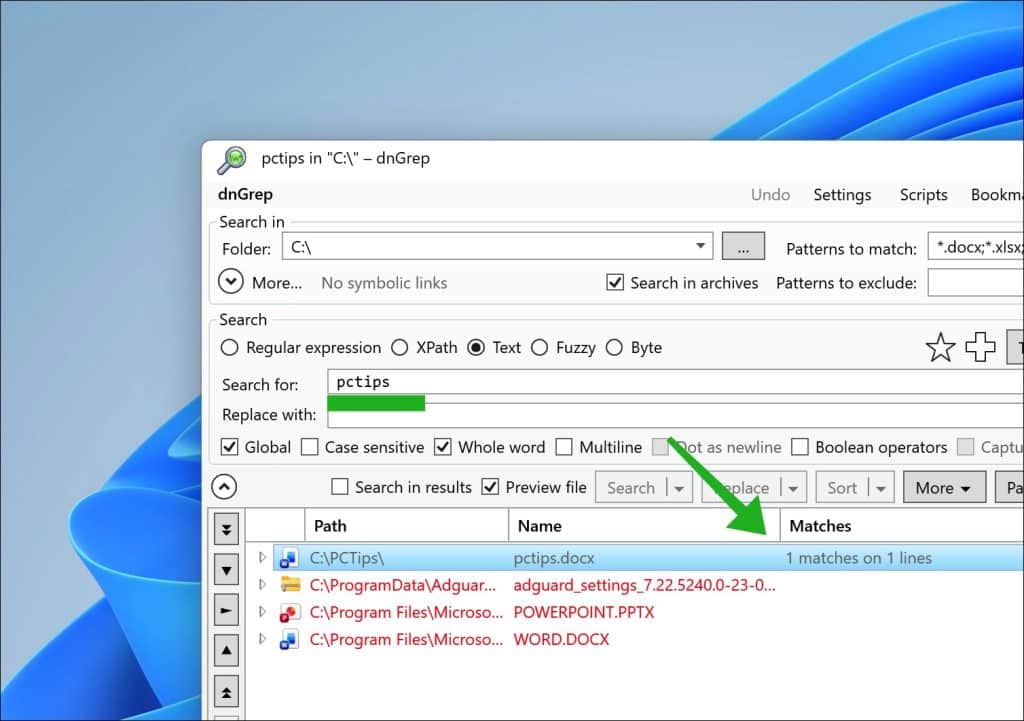1024x721 pixels.
Task: Enable Case sensitive matching
Action: pos(310,447)
